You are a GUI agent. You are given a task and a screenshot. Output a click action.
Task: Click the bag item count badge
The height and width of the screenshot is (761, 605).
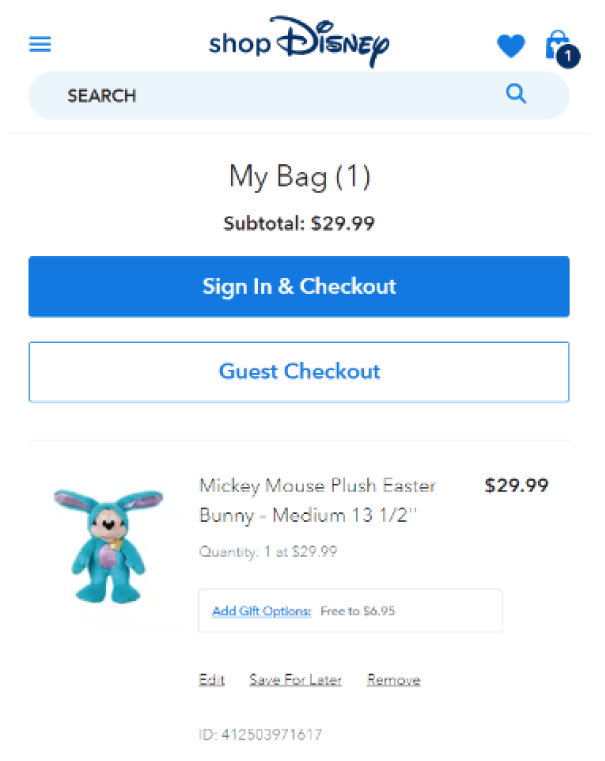pyautogui.click(x=567, y=57)
